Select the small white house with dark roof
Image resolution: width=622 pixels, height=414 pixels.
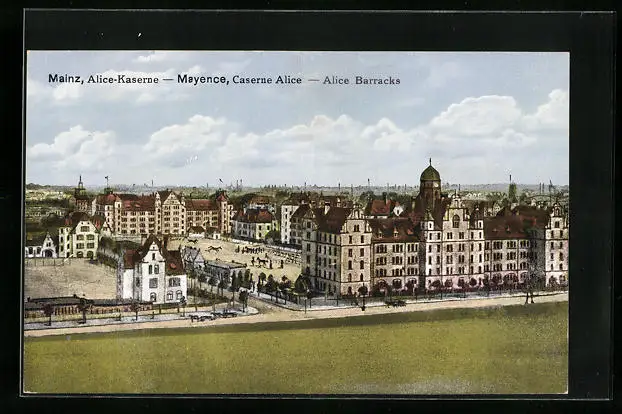153,273
